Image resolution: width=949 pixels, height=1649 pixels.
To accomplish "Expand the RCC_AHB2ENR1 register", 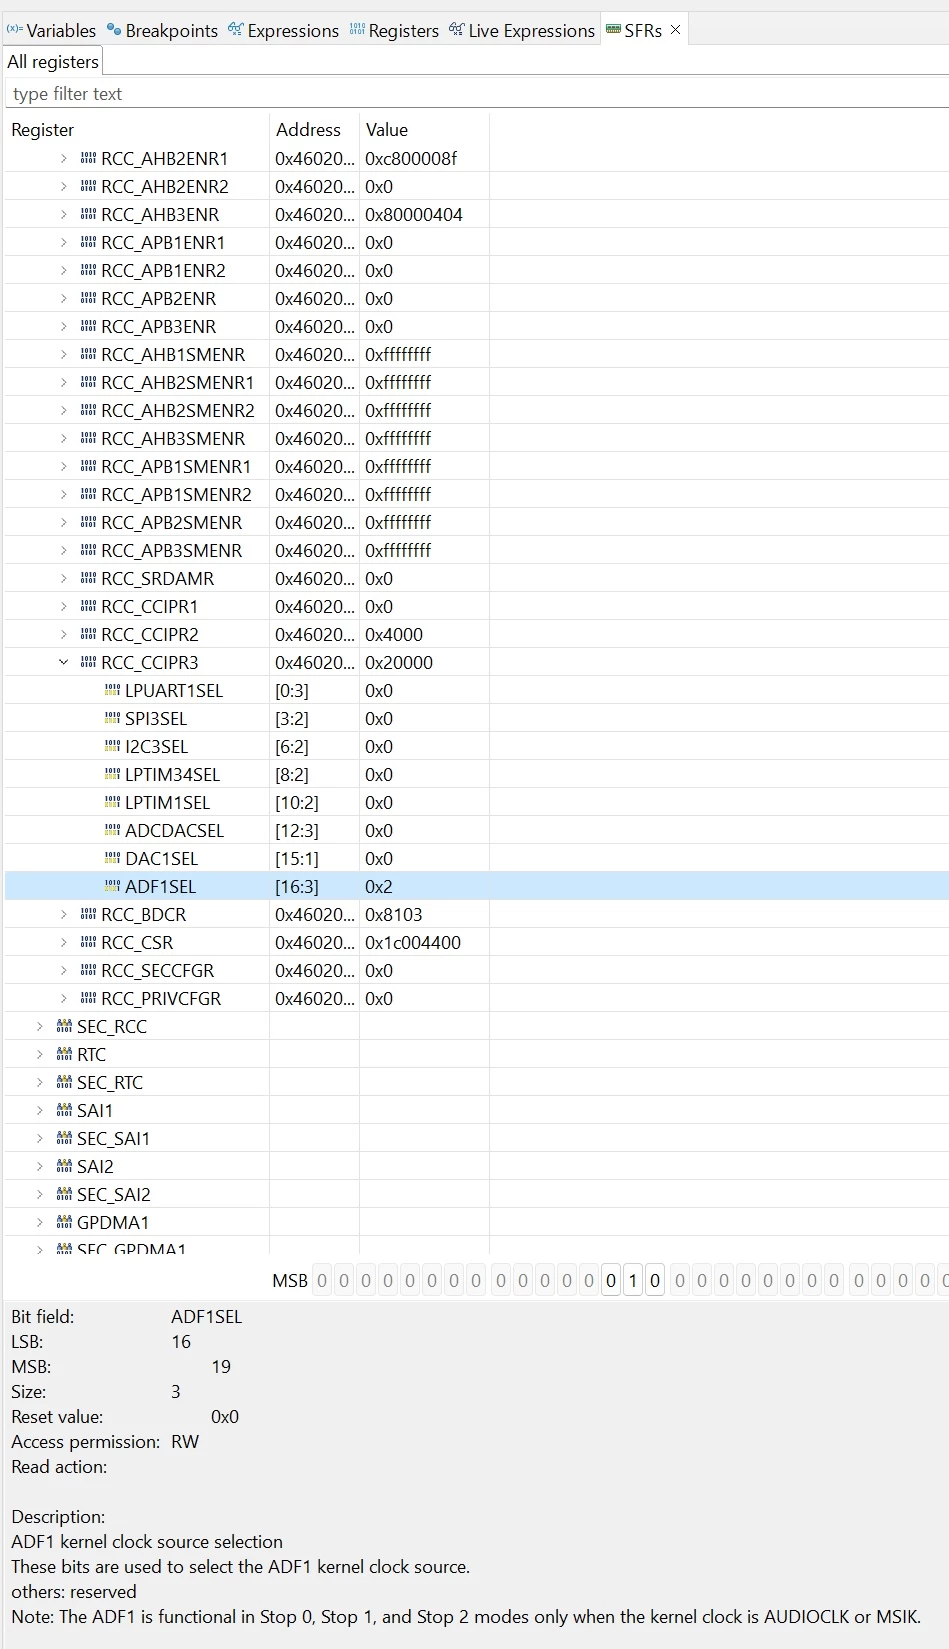I will (64, 158).
